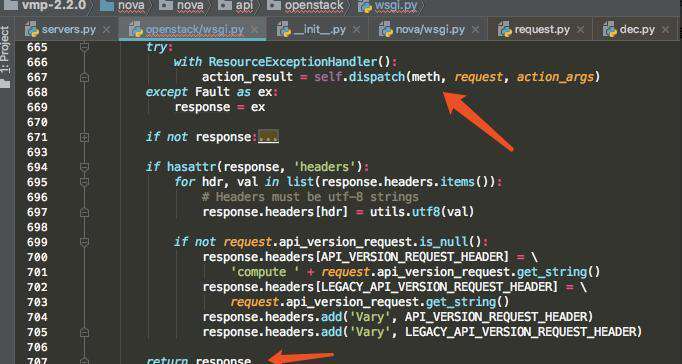682x364 pixels.
Task: Click line number 667 in gutter
Action: tap(37, 77)
